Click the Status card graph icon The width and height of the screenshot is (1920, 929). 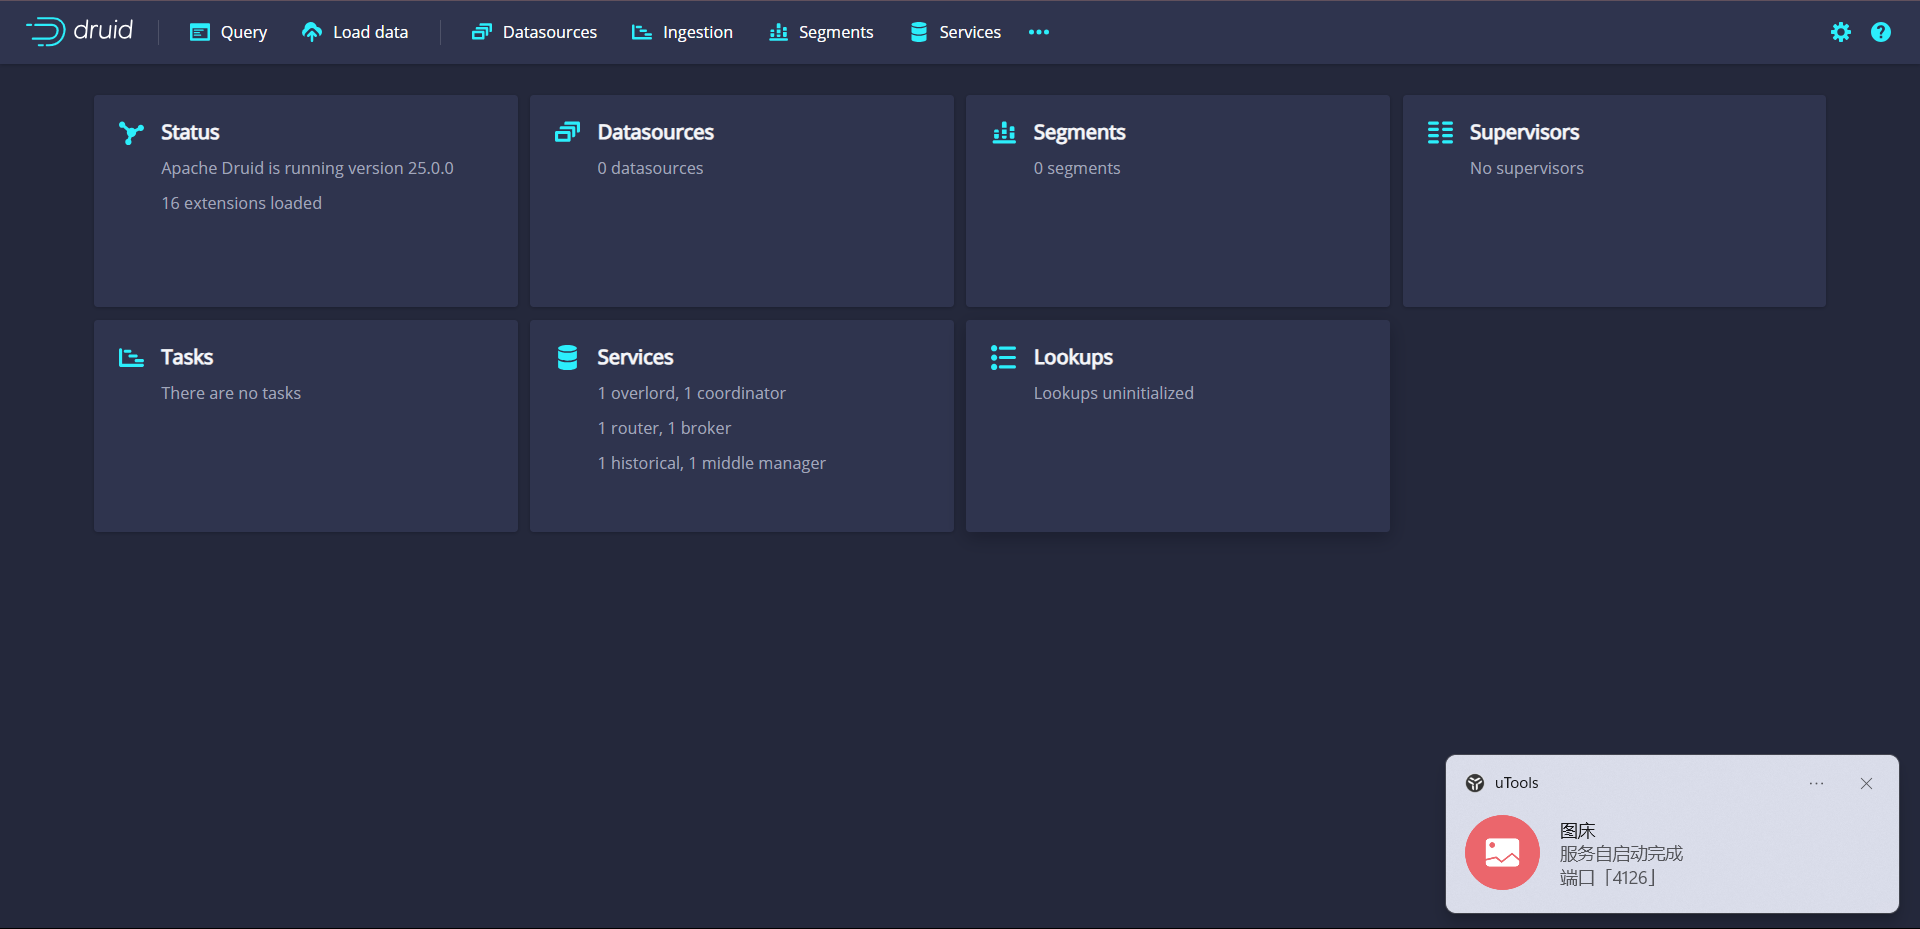coord(131,133)
